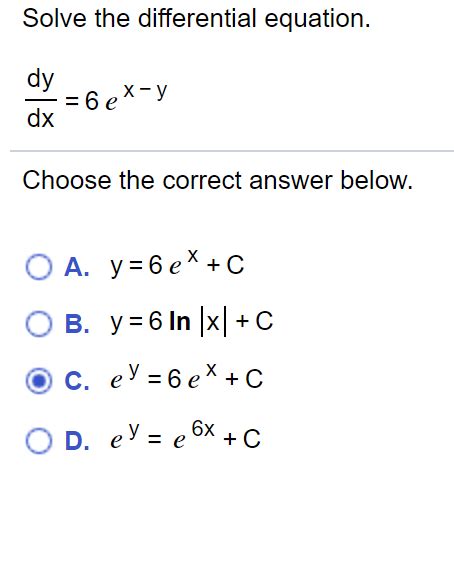The height and width of the screenshot is (588, 454).
Task: Click the 6e^(x−y) right-hand expression
Action: coord(126,97)
